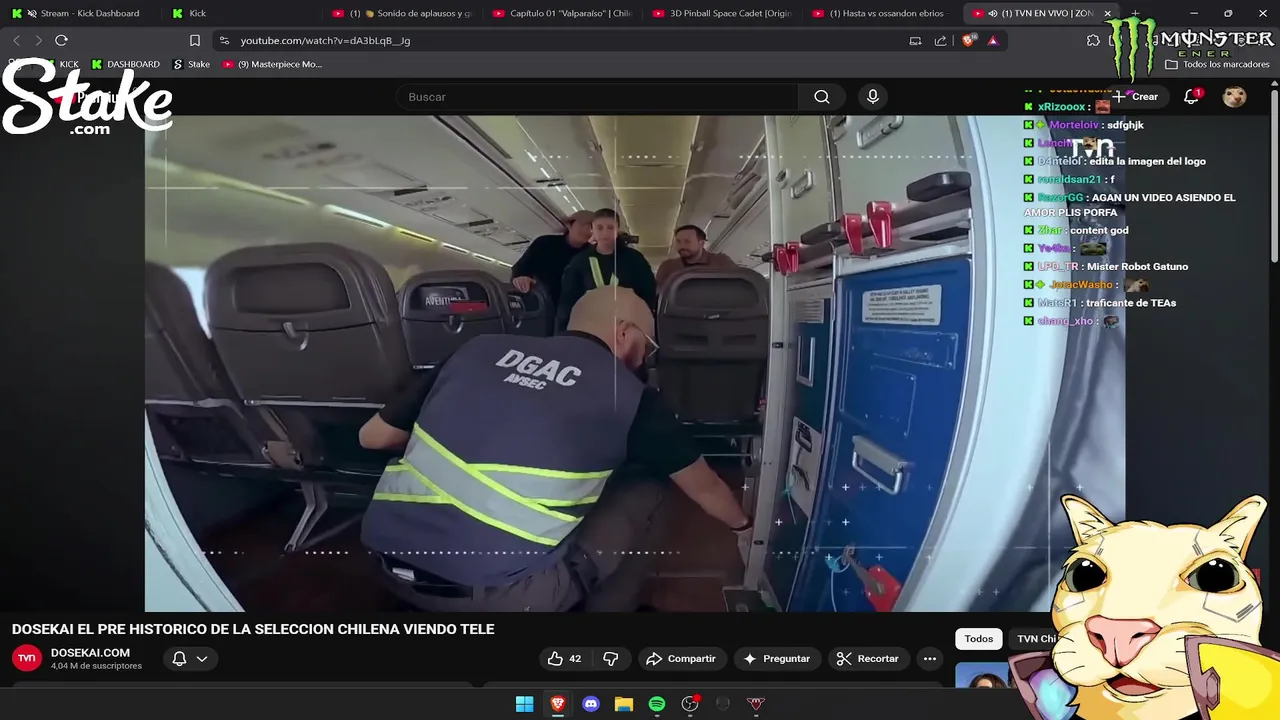This screenshot has height=720, width=1280.
Task: Click the Recortar clip button
Action: click(x=868, y=658)
